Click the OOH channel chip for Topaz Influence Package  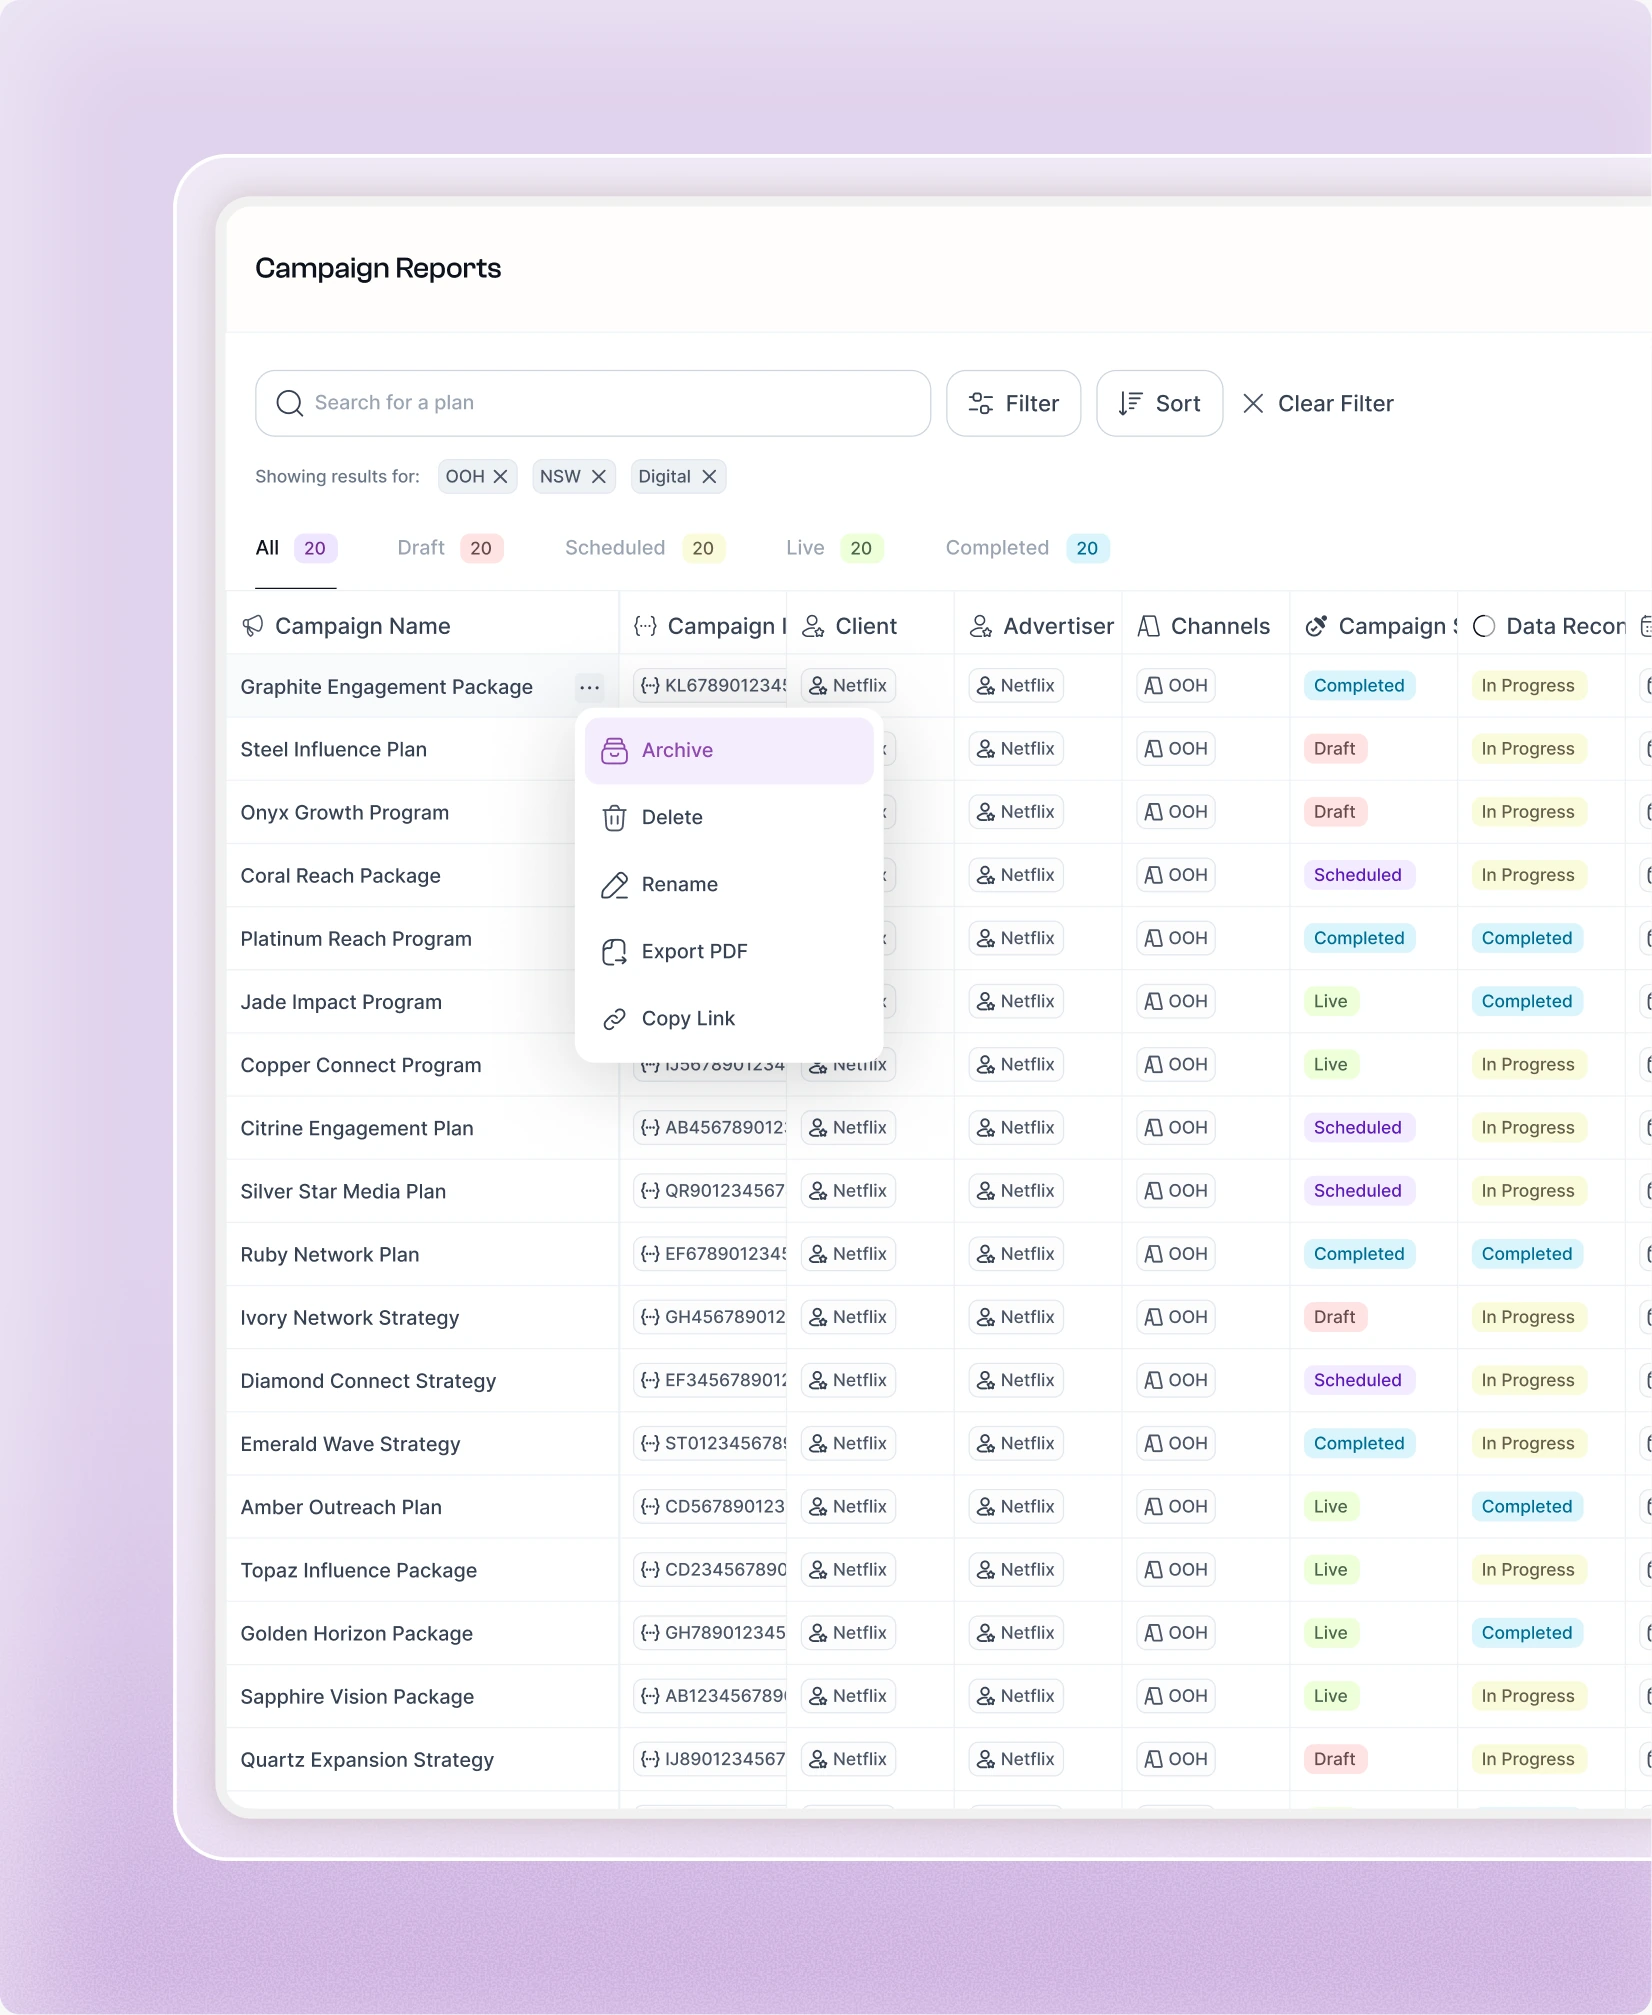click(x=1176, y=1569)
